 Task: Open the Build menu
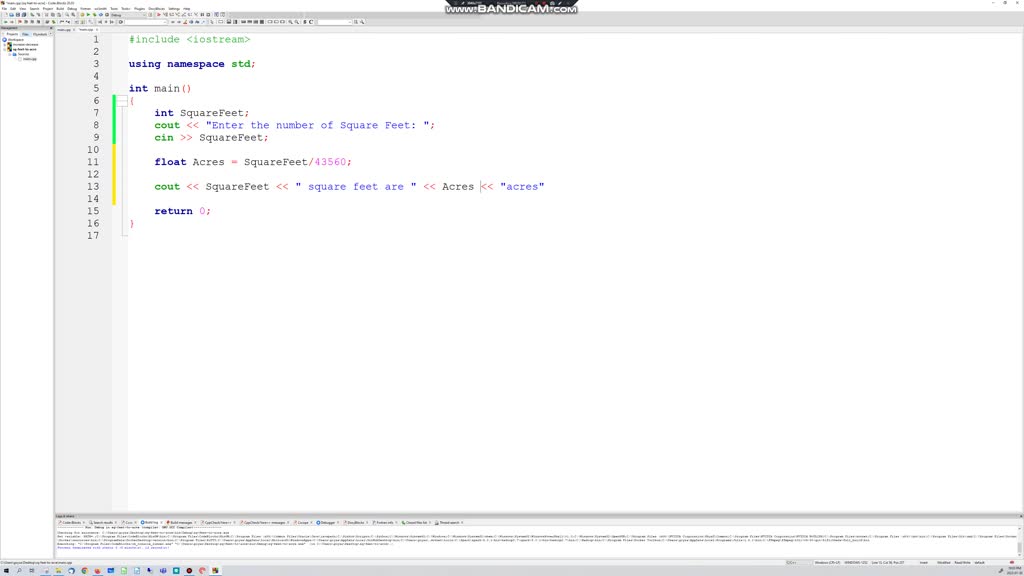(60, 8)
